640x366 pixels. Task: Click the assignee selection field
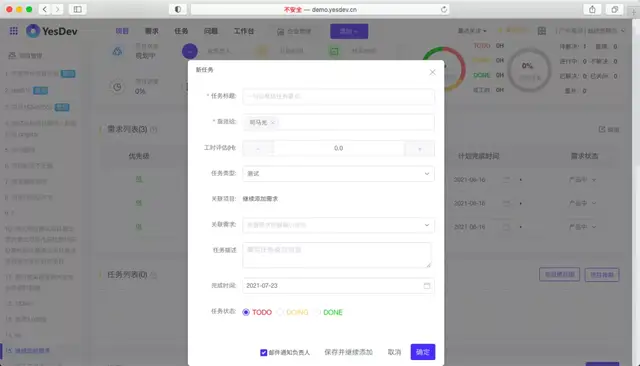[x=338, y=122]
